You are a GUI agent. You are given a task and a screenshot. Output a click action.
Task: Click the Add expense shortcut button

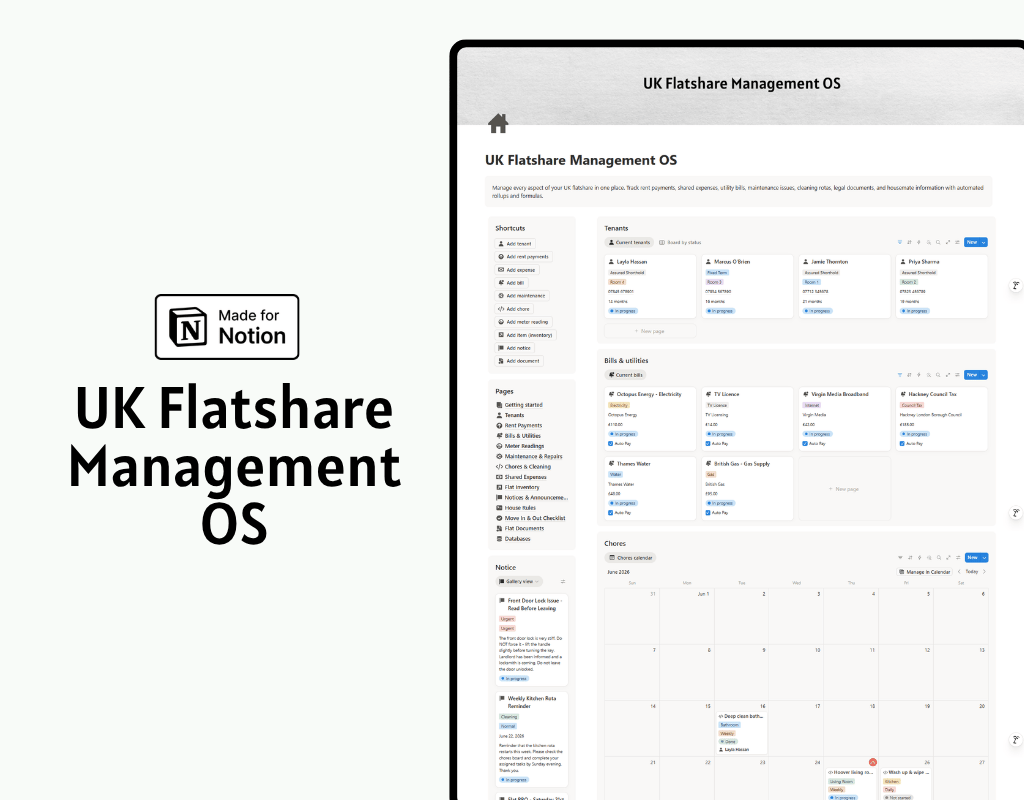[517, 270]
